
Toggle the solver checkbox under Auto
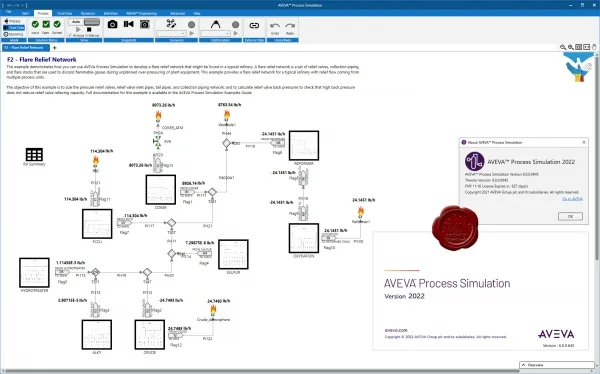point(70,35)
